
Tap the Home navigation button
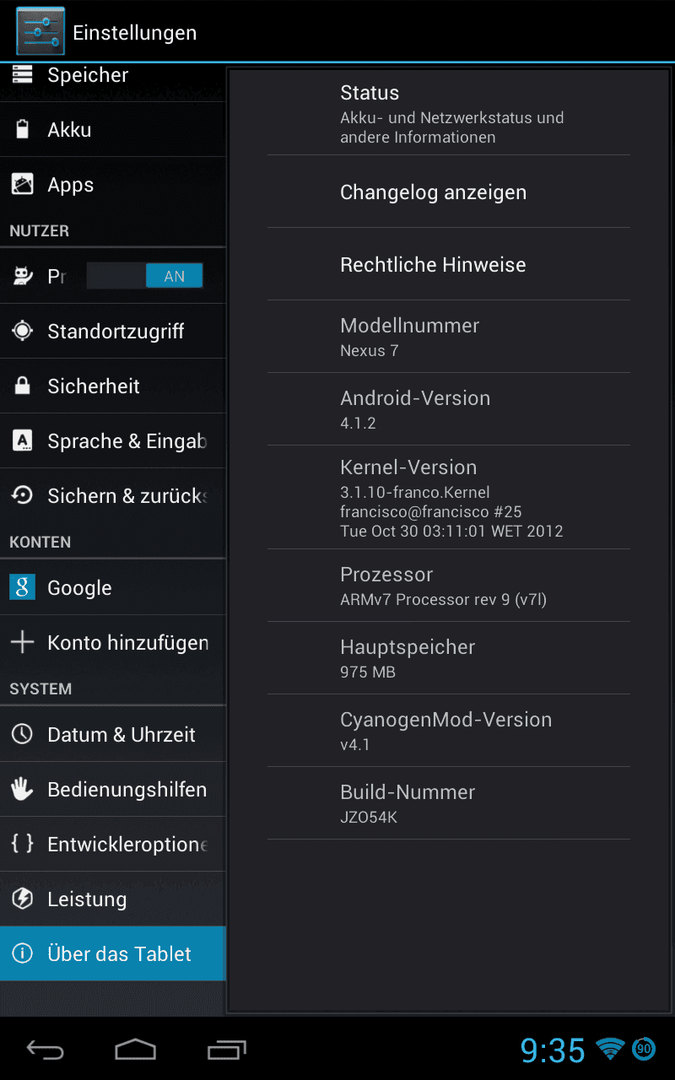136,1050
